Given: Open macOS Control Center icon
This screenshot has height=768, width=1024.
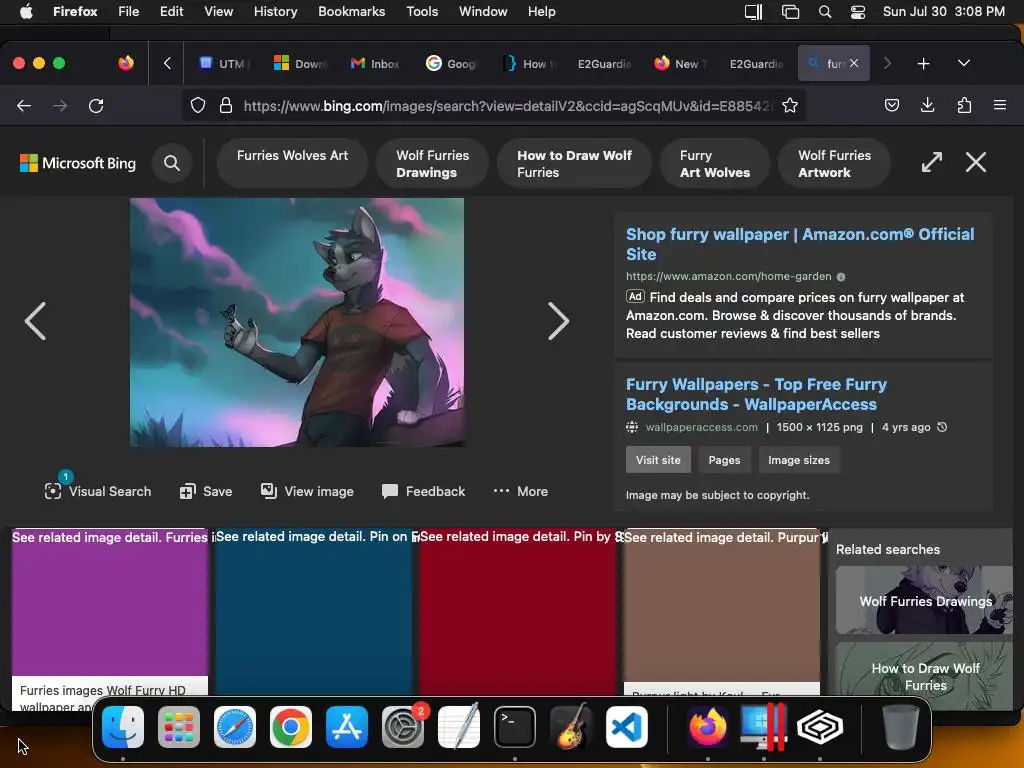Looking at the screenshot, I should click(857, 12).
